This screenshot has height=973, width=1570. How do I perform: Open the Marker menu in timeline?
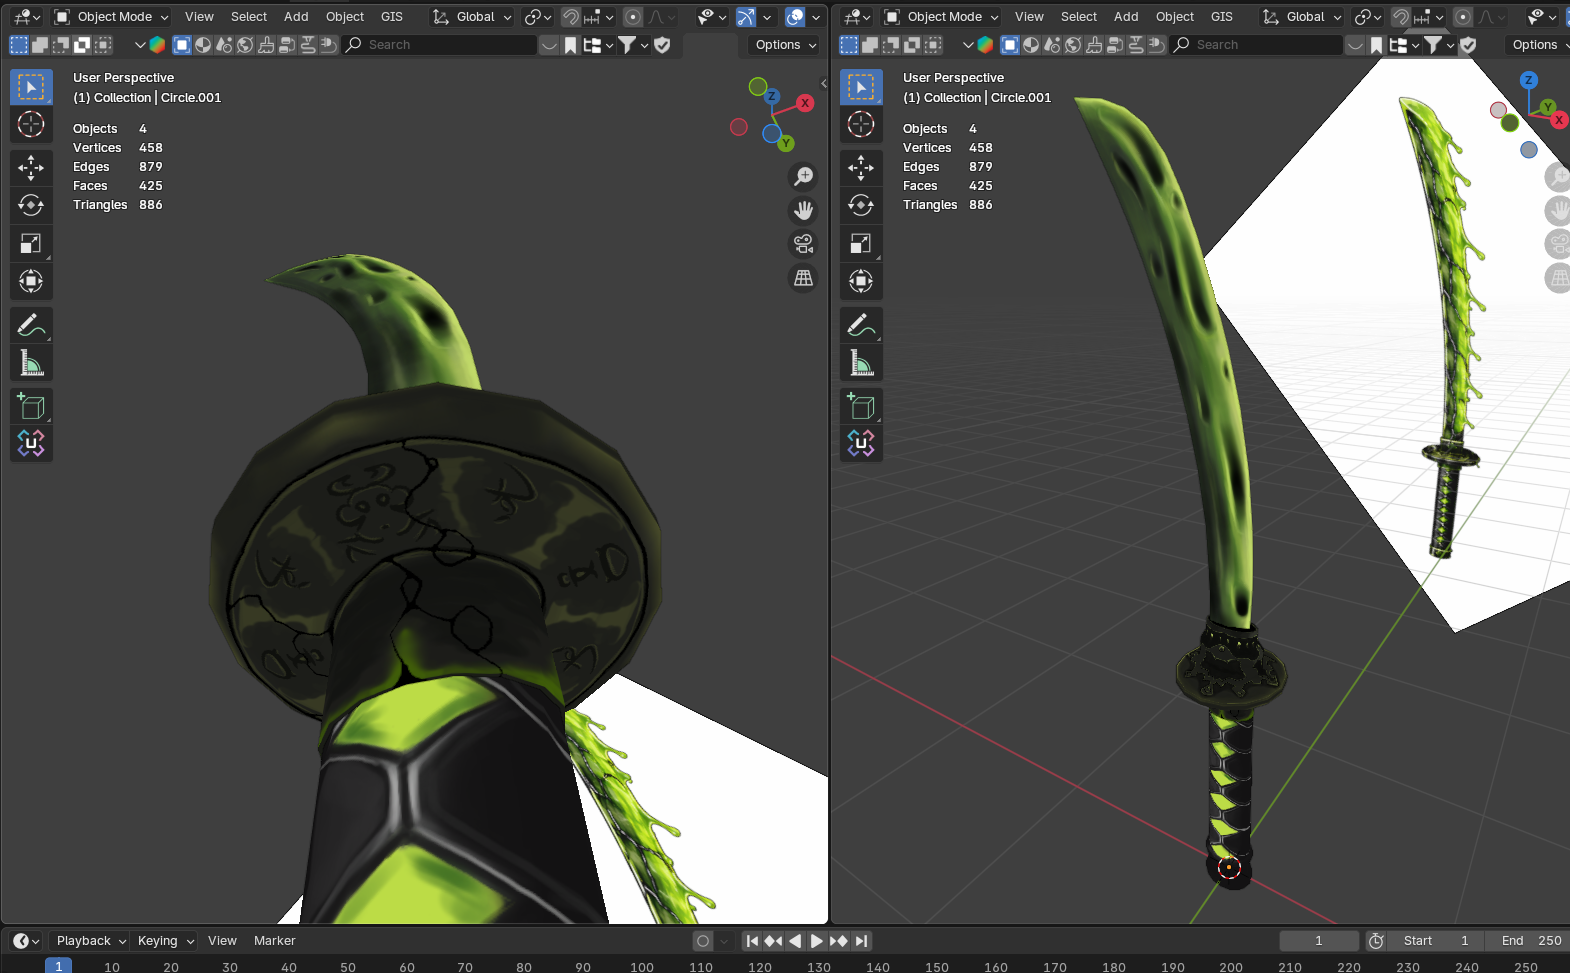tap(274, 941)
